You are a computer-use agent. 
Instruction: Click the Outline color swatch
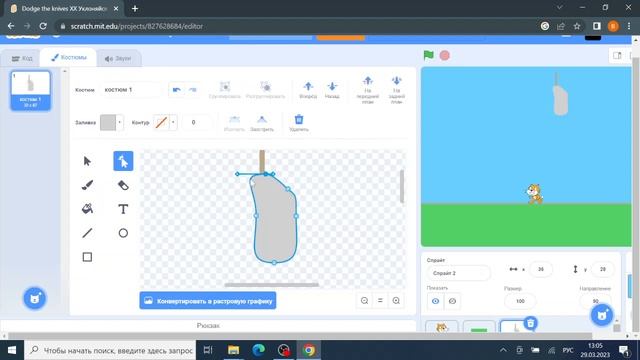(x=162, y=122)
